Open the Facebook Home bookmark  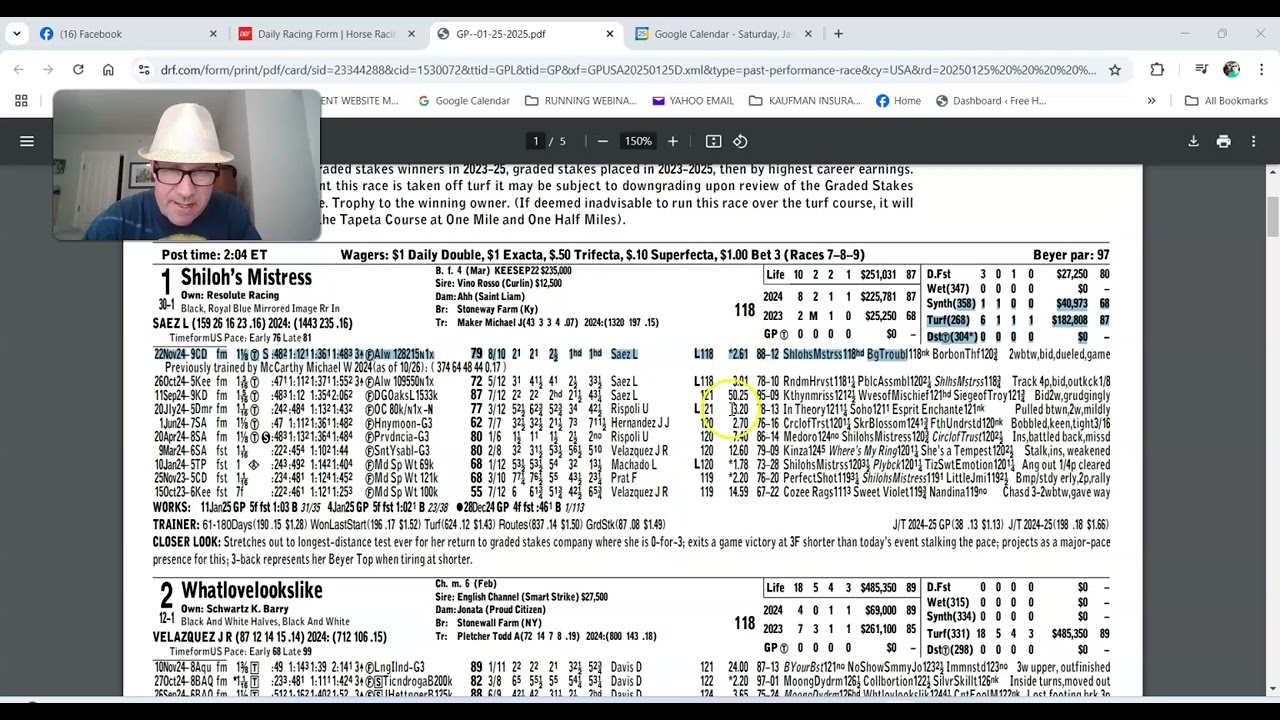(x=898, y=101)
